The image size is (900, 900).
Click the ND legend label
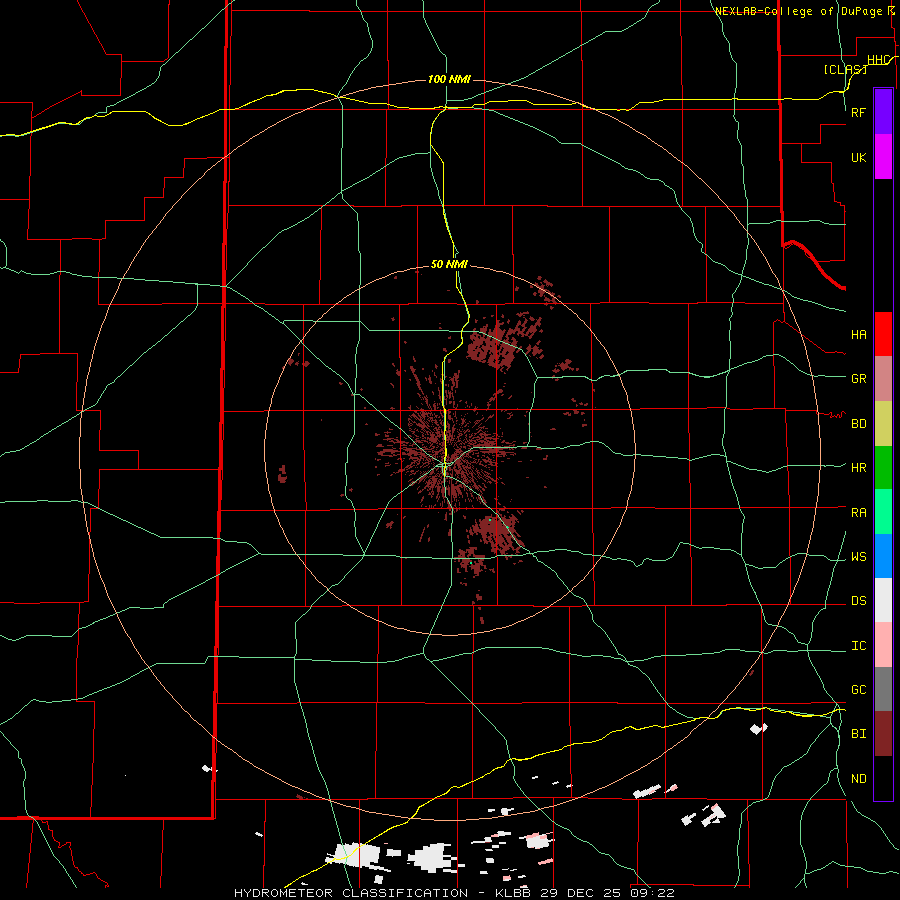[859, 778]
